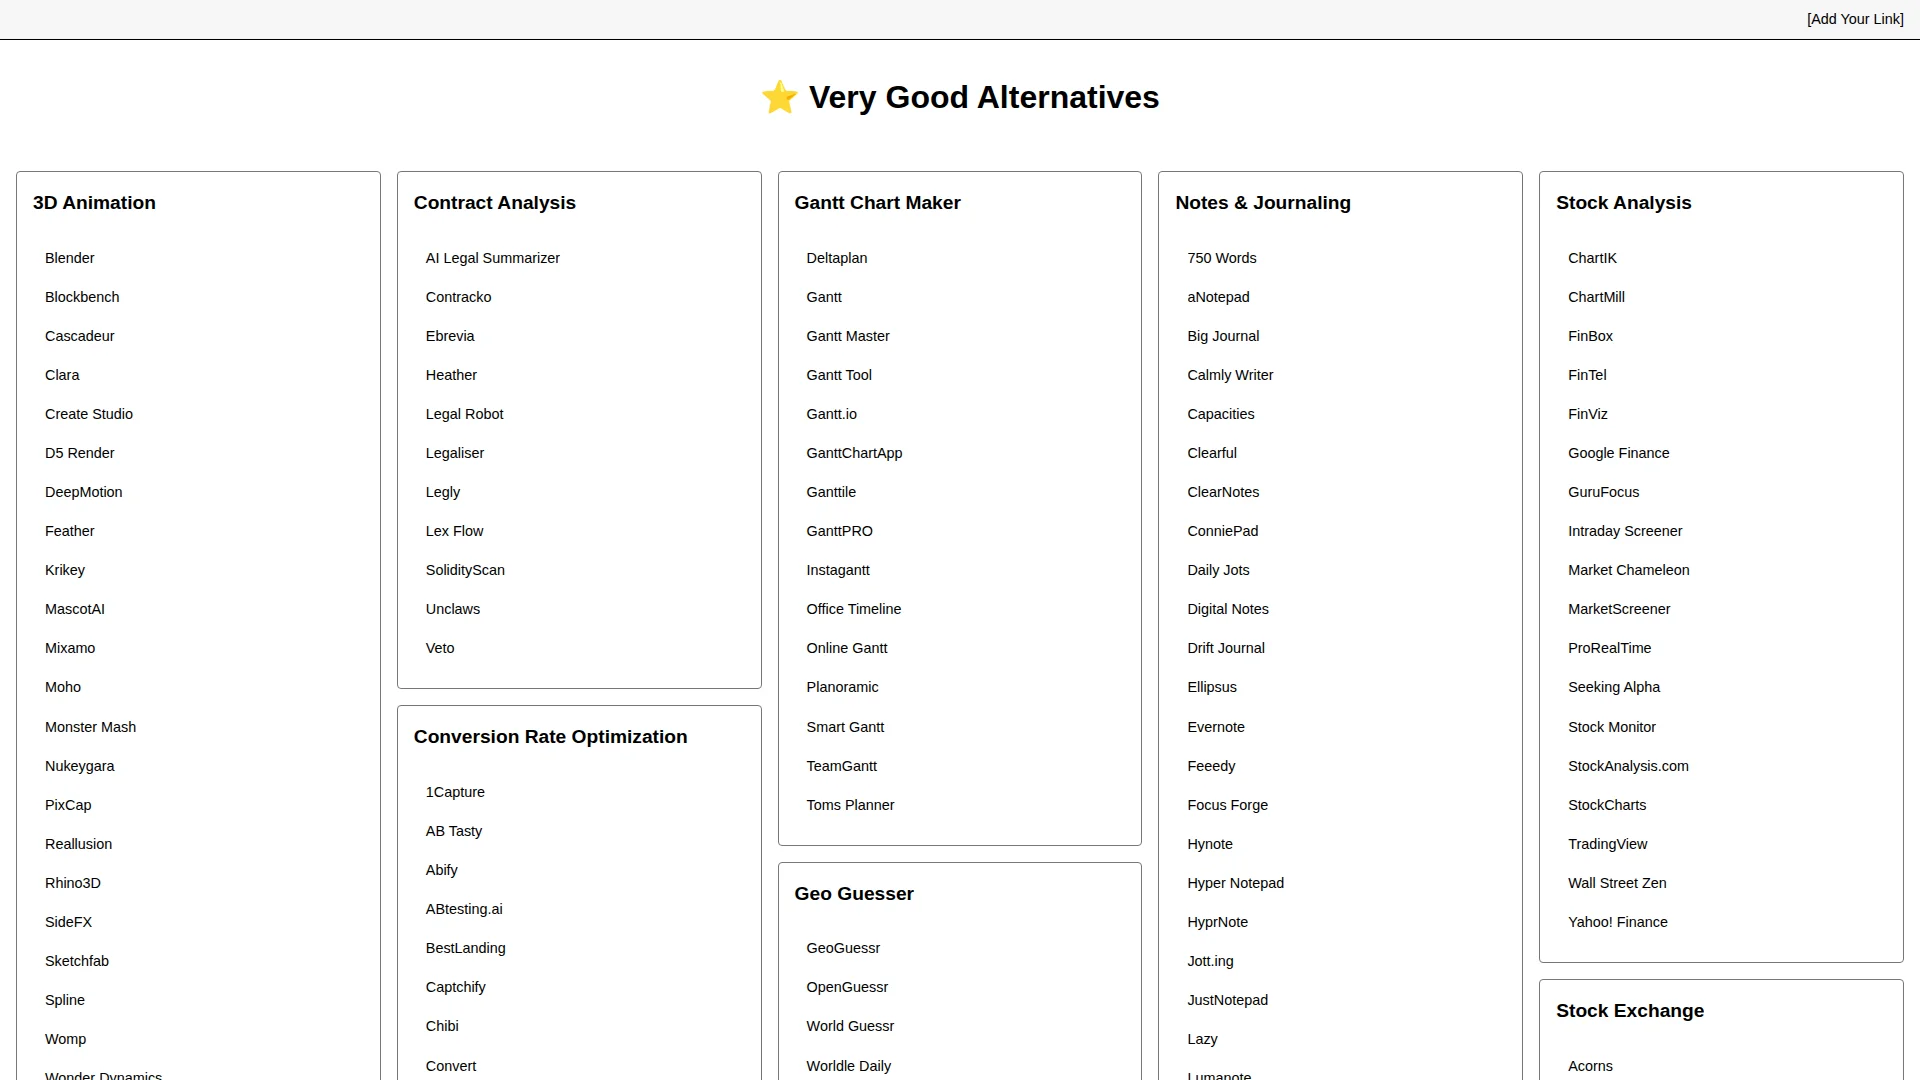Open the Cascadeur link
This screenshot has width=1920, height=1080.
click(79, 336)
